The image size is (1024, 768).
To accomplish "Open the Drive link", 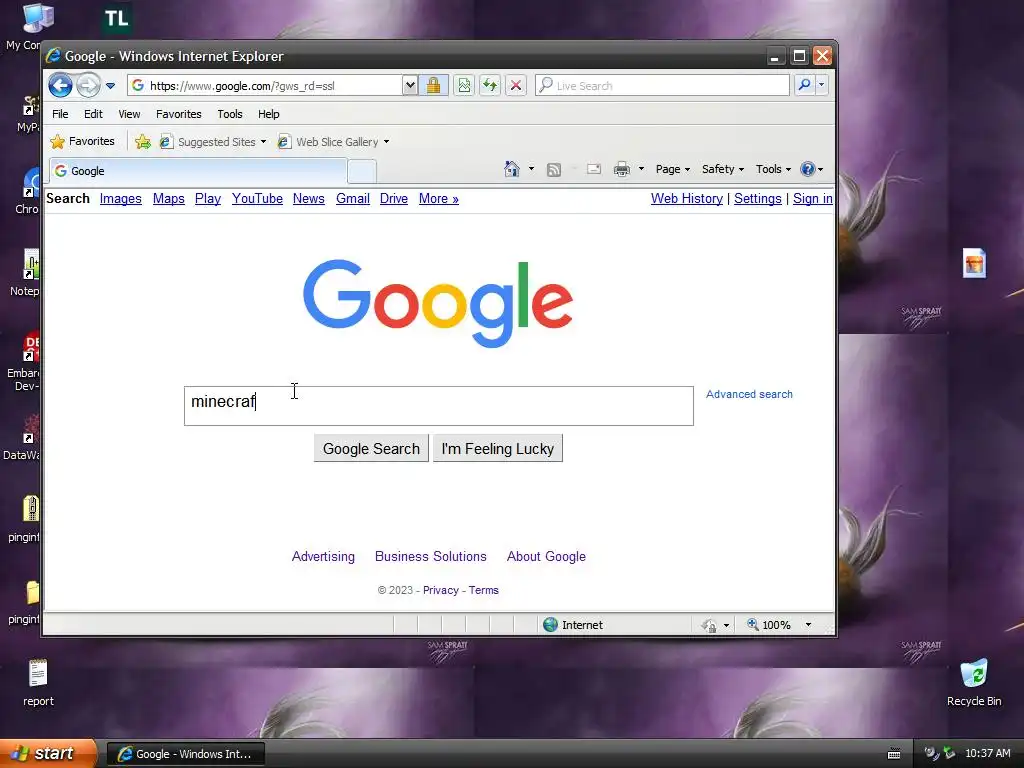I will [394, 199].
